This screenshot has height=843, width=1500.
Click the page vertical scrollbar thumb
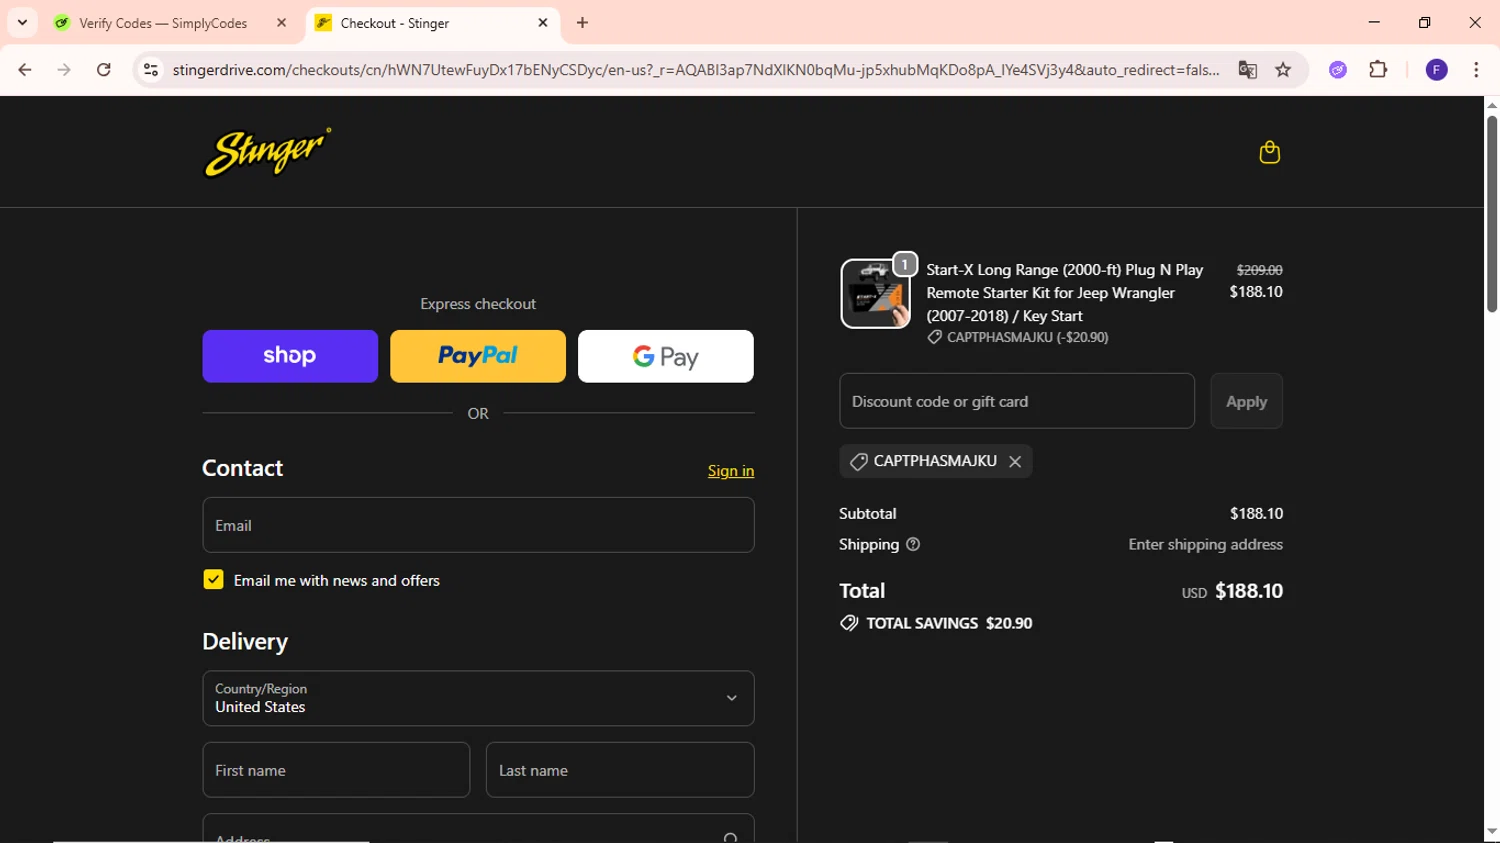click(1492, 215)
